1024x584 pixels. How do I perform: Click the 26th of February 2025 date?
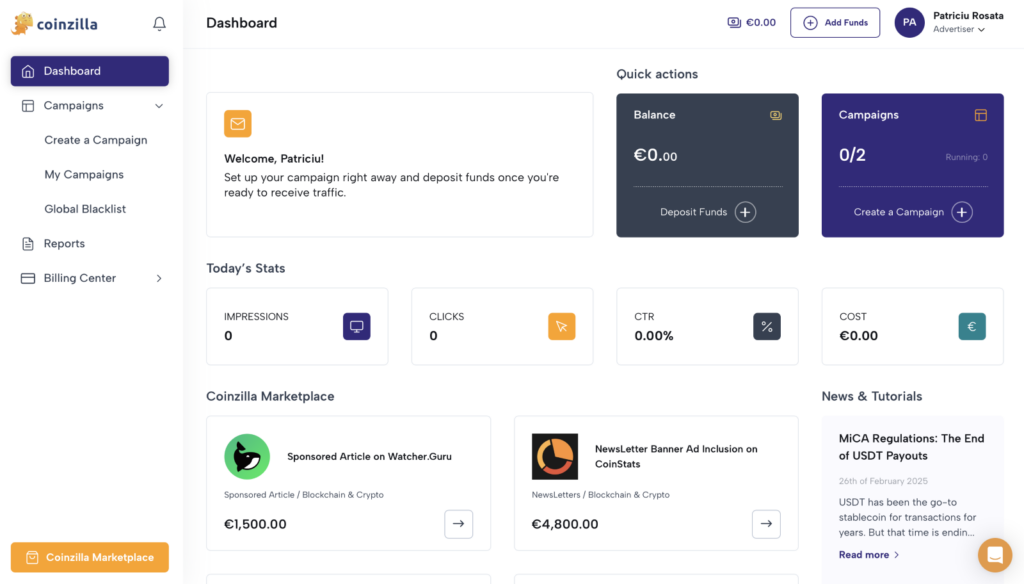(883, 481)
